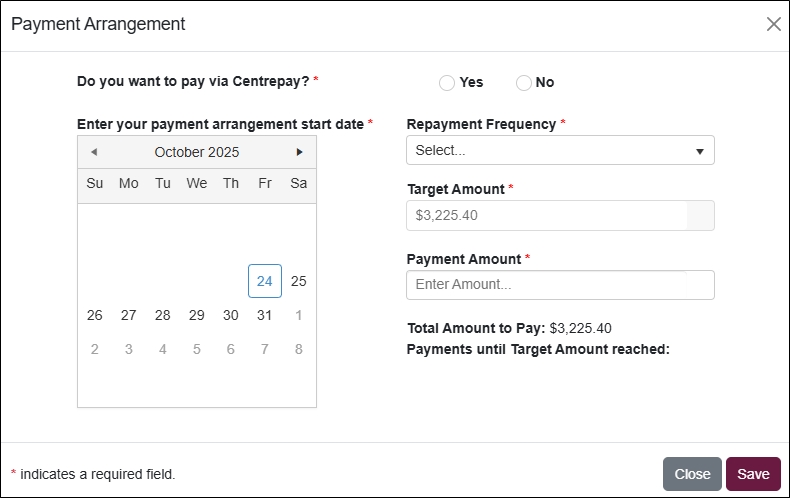Choose October 28 as start date
Image resolution: width=790 pixels, height=498 pixels.
tap(163, 315)
